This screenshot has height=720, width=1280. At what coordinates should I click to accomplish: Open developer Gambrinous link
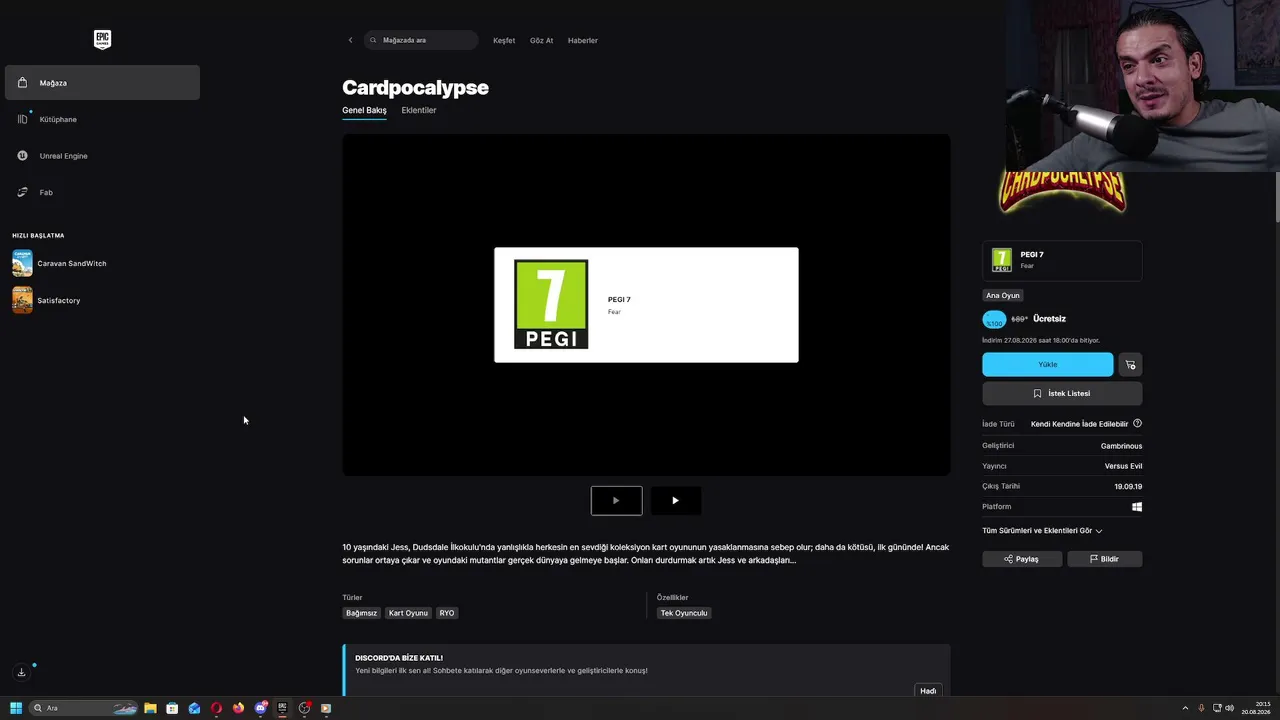[x=1121, y=446]
